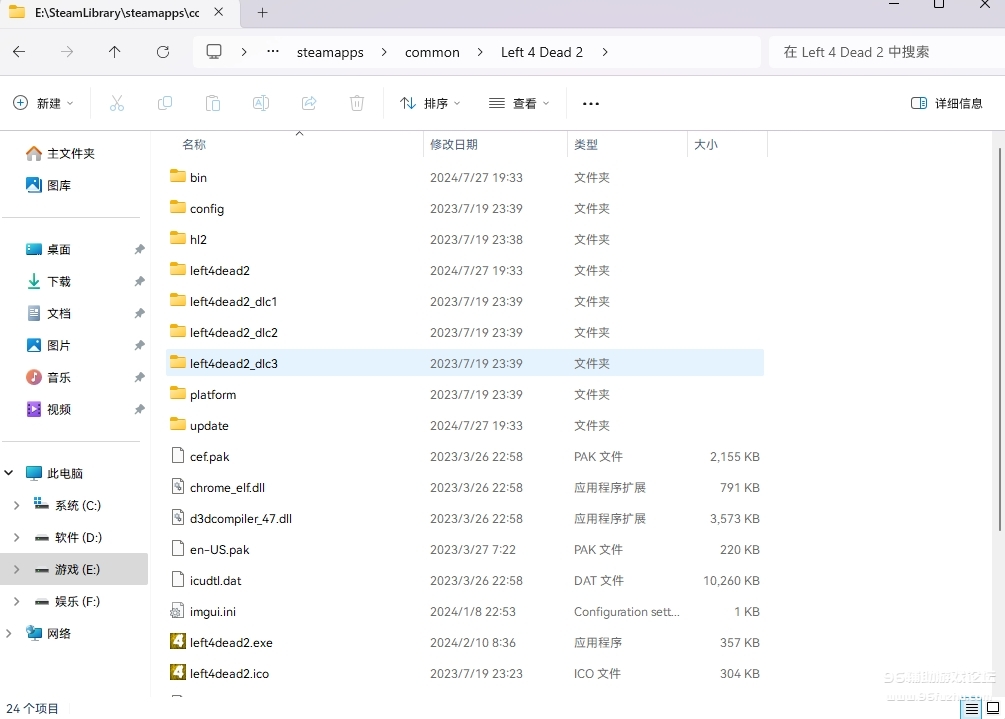Open the 新建 new item menu
The width and height of the screenshot is (1005, 719).
38,103
